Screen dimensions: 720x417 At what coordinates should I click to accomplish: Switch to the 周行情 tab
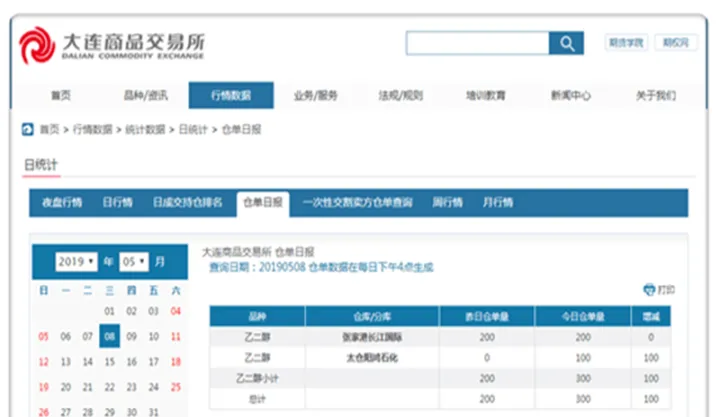(448, 203)
